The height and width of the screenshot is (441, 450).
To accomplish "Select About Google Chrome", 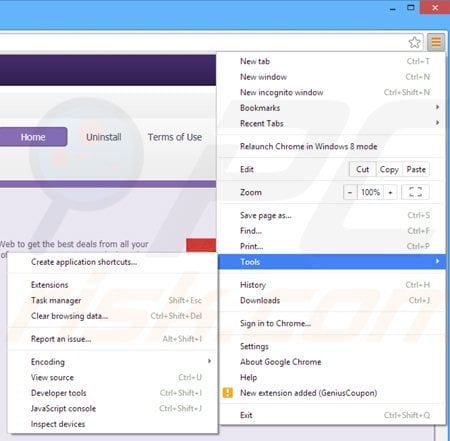I will (332, 362).
